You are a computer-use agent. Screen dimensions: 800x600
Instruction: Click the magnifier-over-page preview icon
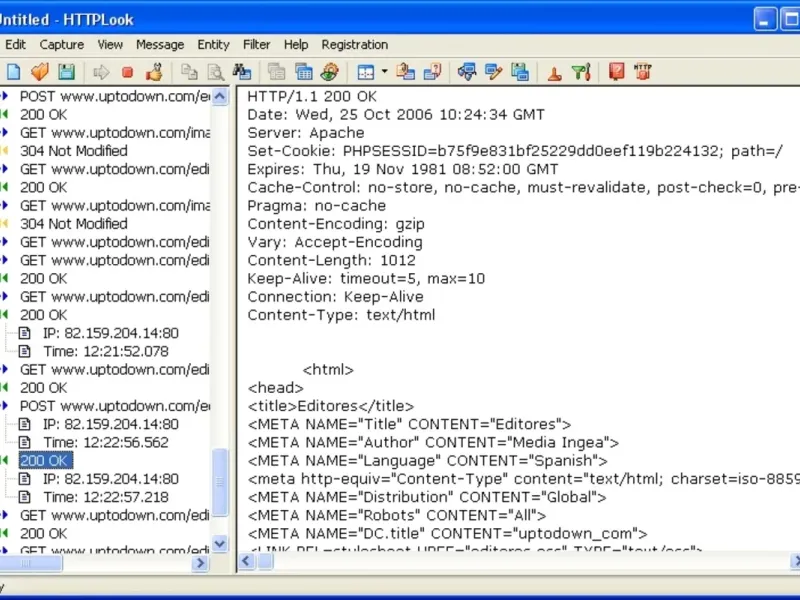pyautogui.click(x=216, y=72)
